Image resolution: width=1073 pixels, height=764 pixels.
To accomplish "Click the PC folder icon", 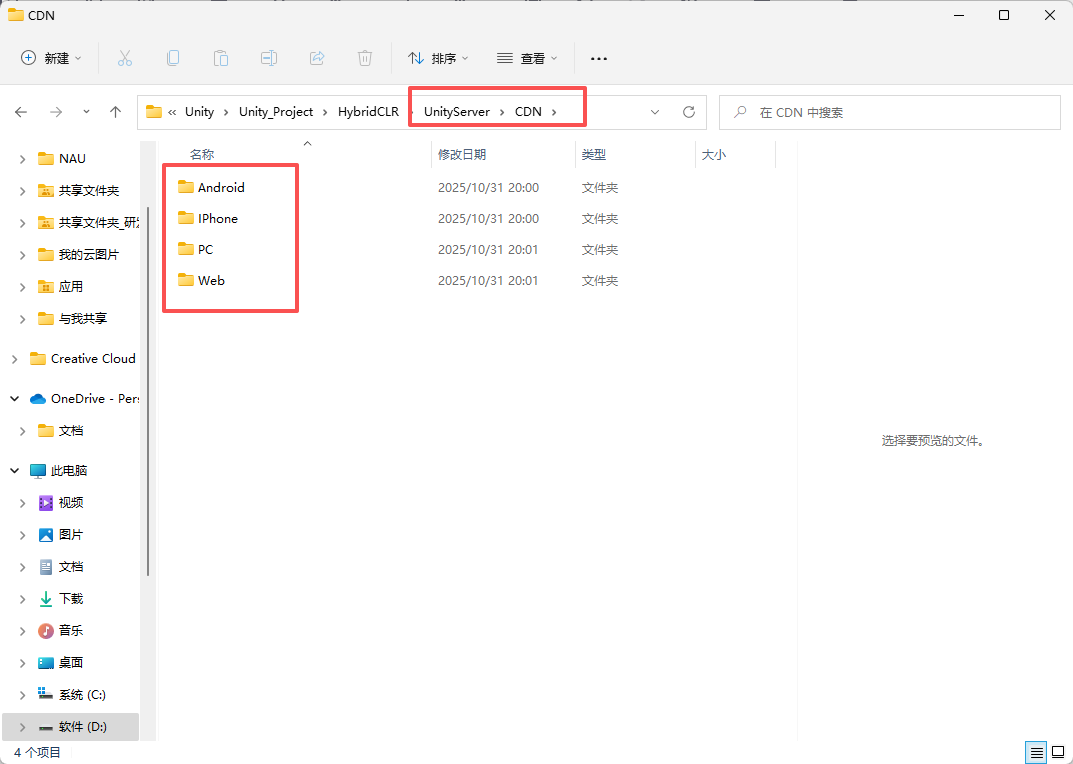I will [185, 249].
